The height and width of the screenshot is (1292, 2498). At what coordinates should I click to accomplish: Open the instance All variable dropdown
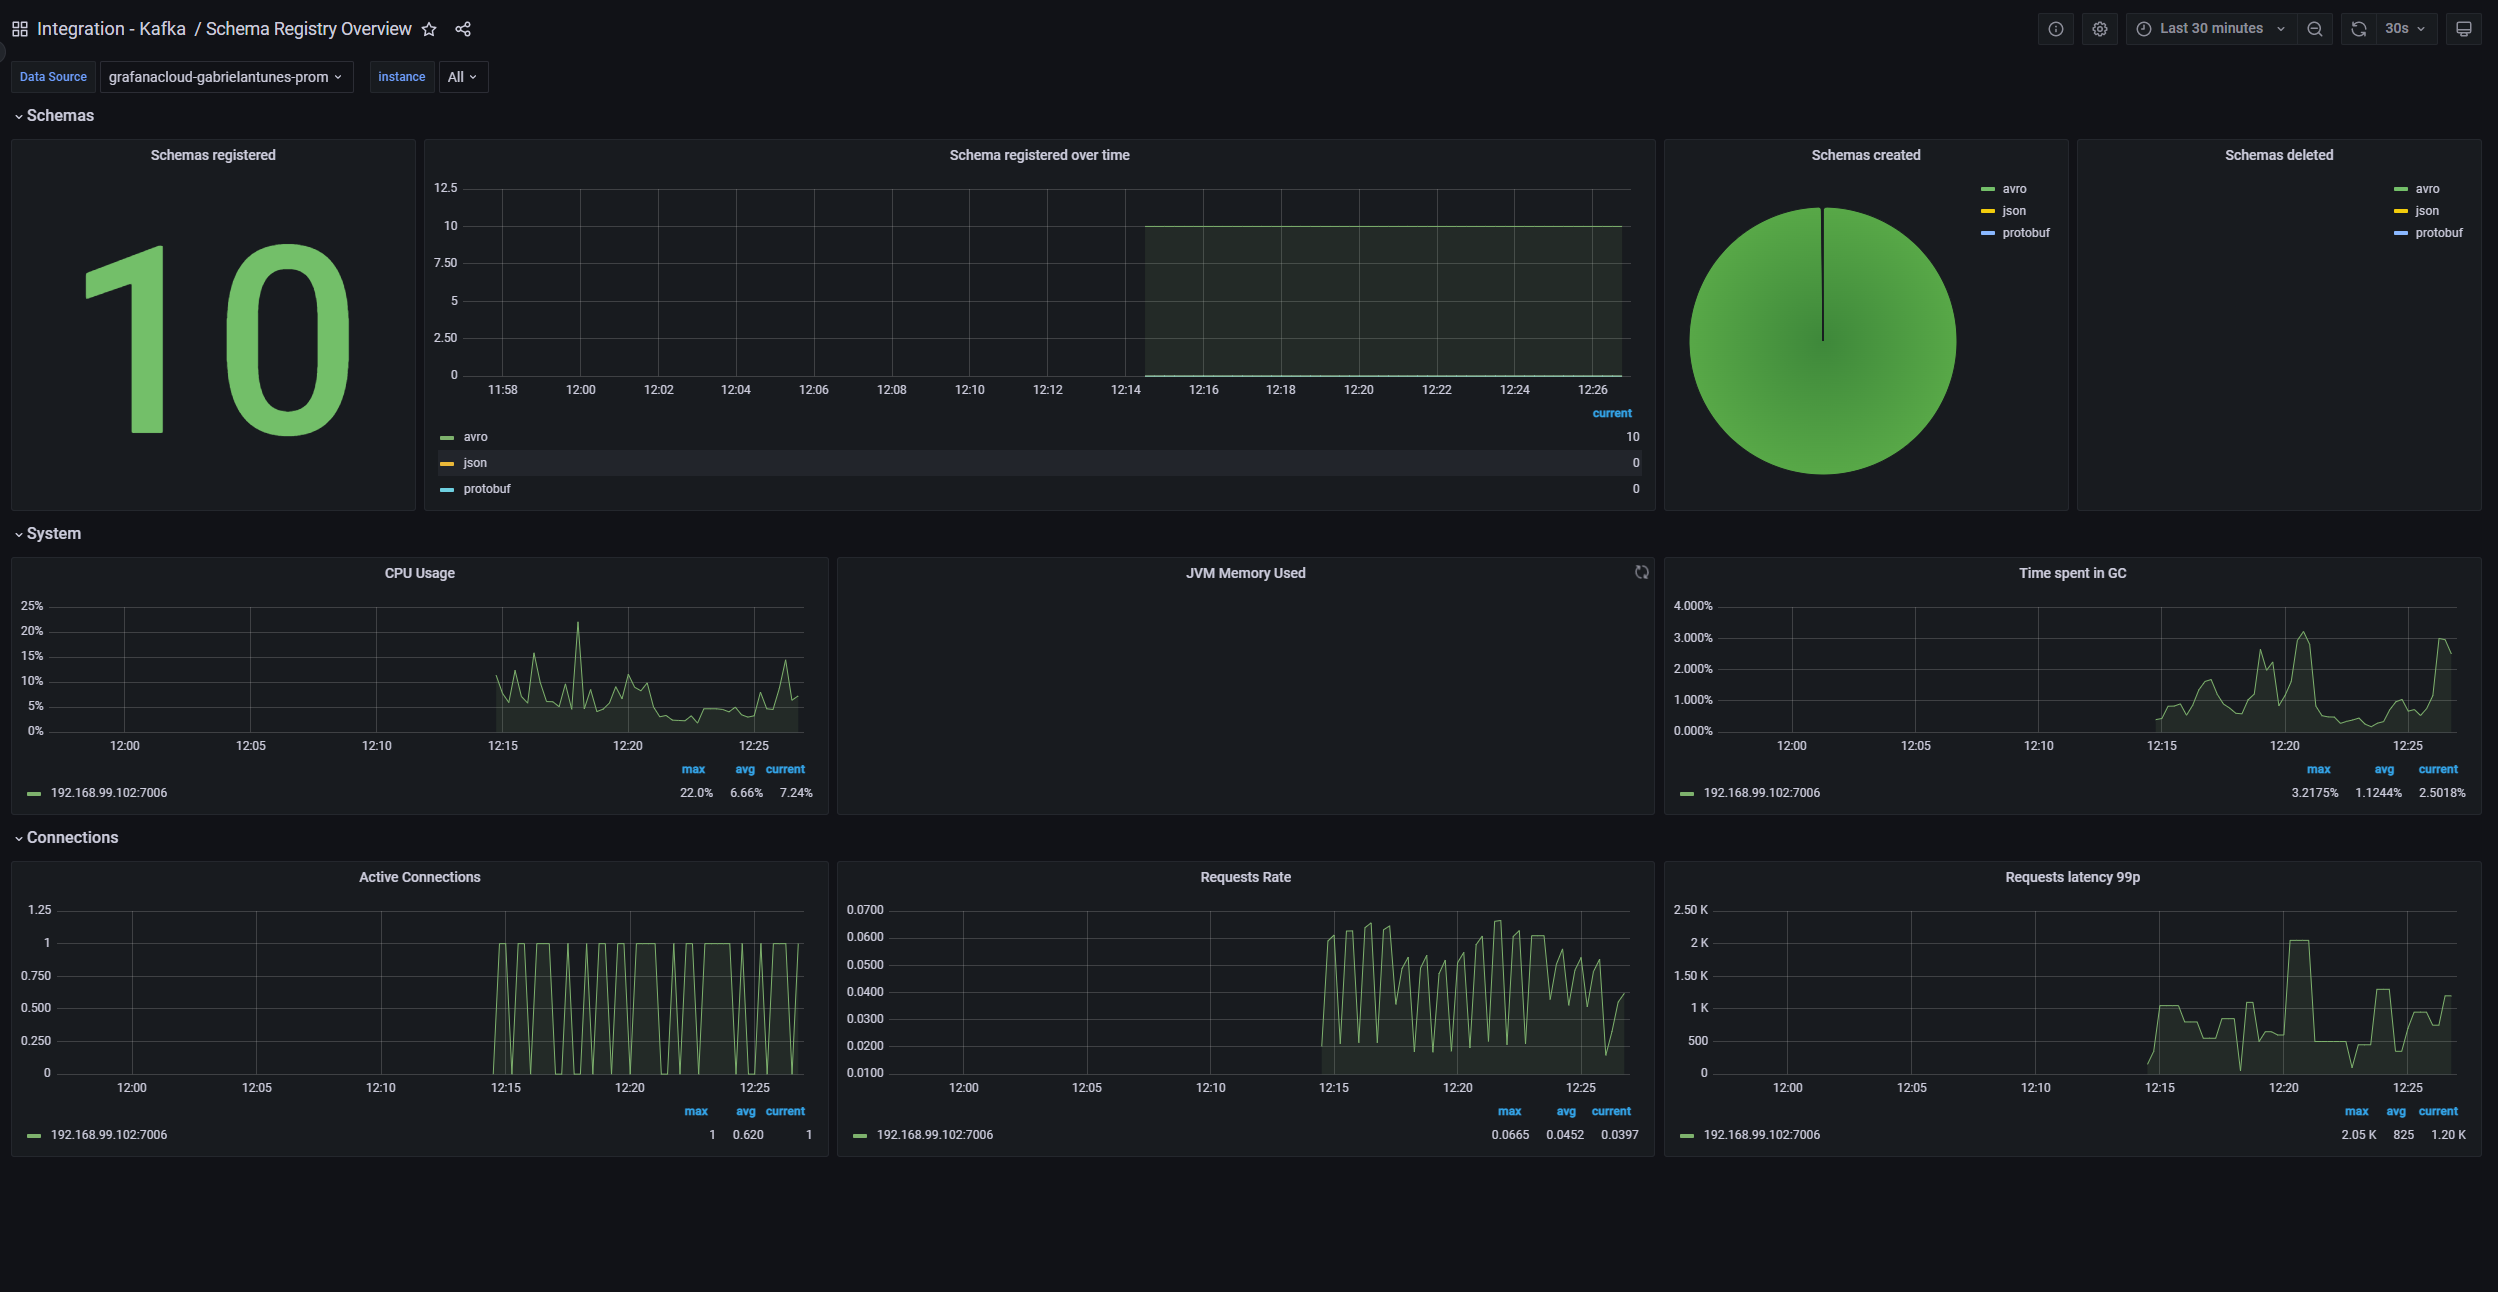click(x=462, y=76)
